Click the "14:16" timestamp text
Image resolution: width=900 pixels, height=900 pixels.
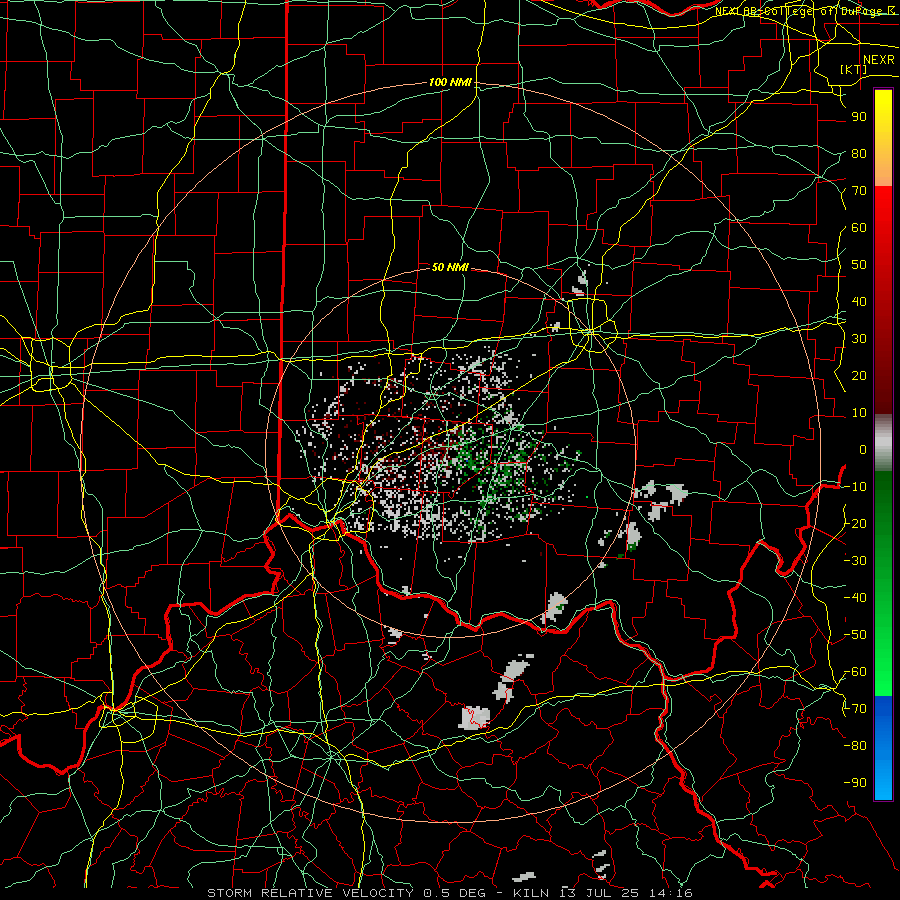click(x=672, y=893)
